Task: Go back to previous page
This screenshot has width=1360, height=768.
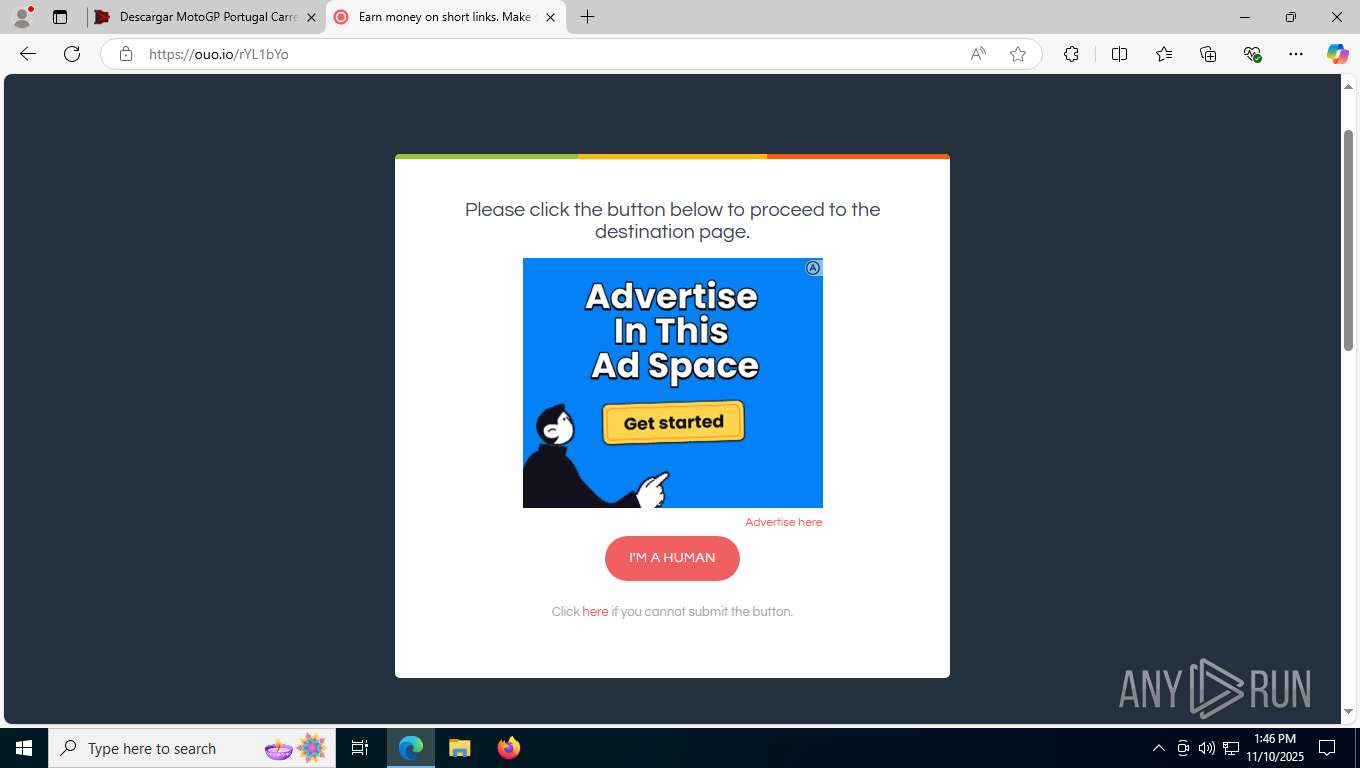Action: tap(28, 54)
